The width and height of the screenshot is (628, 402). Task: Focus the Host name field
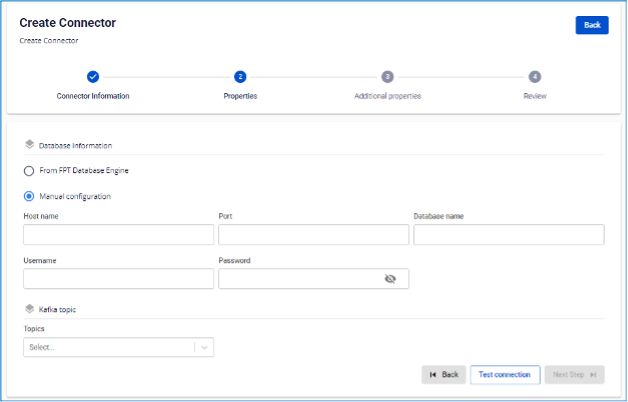(119, 234)
